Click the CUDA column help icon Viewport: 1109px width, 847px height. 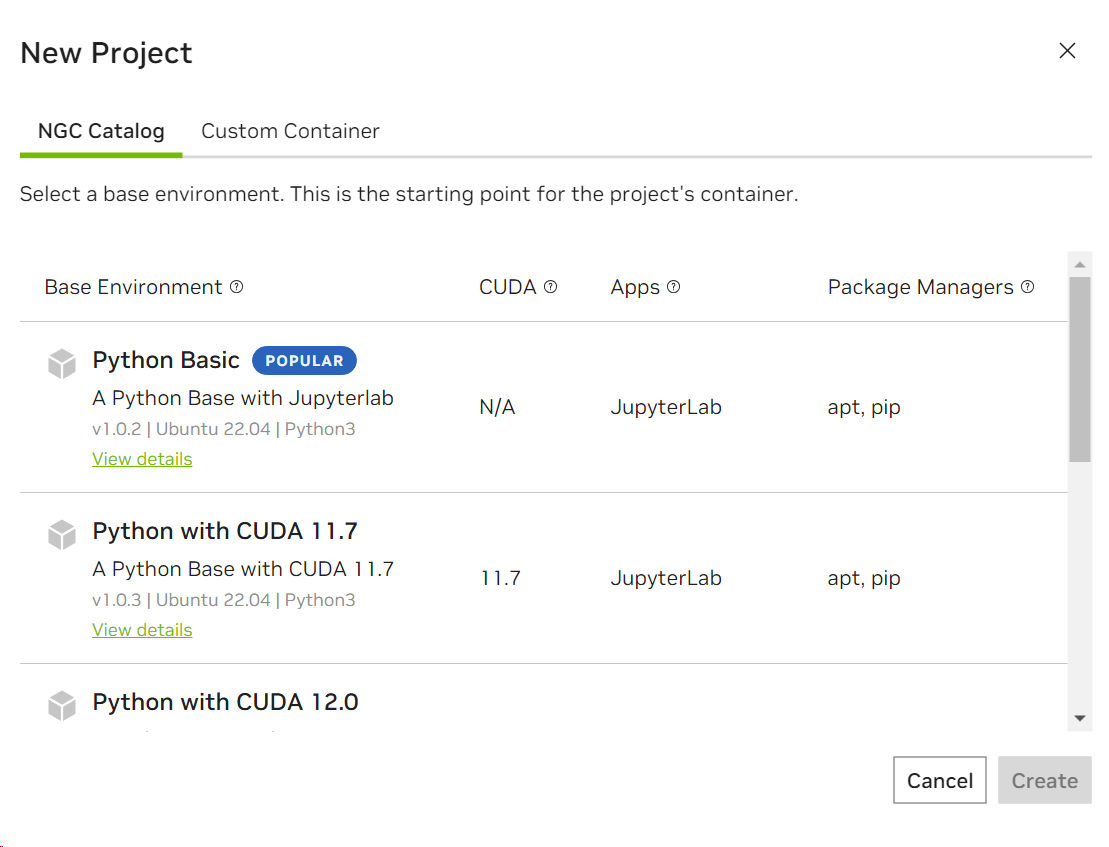click(550, 287)
